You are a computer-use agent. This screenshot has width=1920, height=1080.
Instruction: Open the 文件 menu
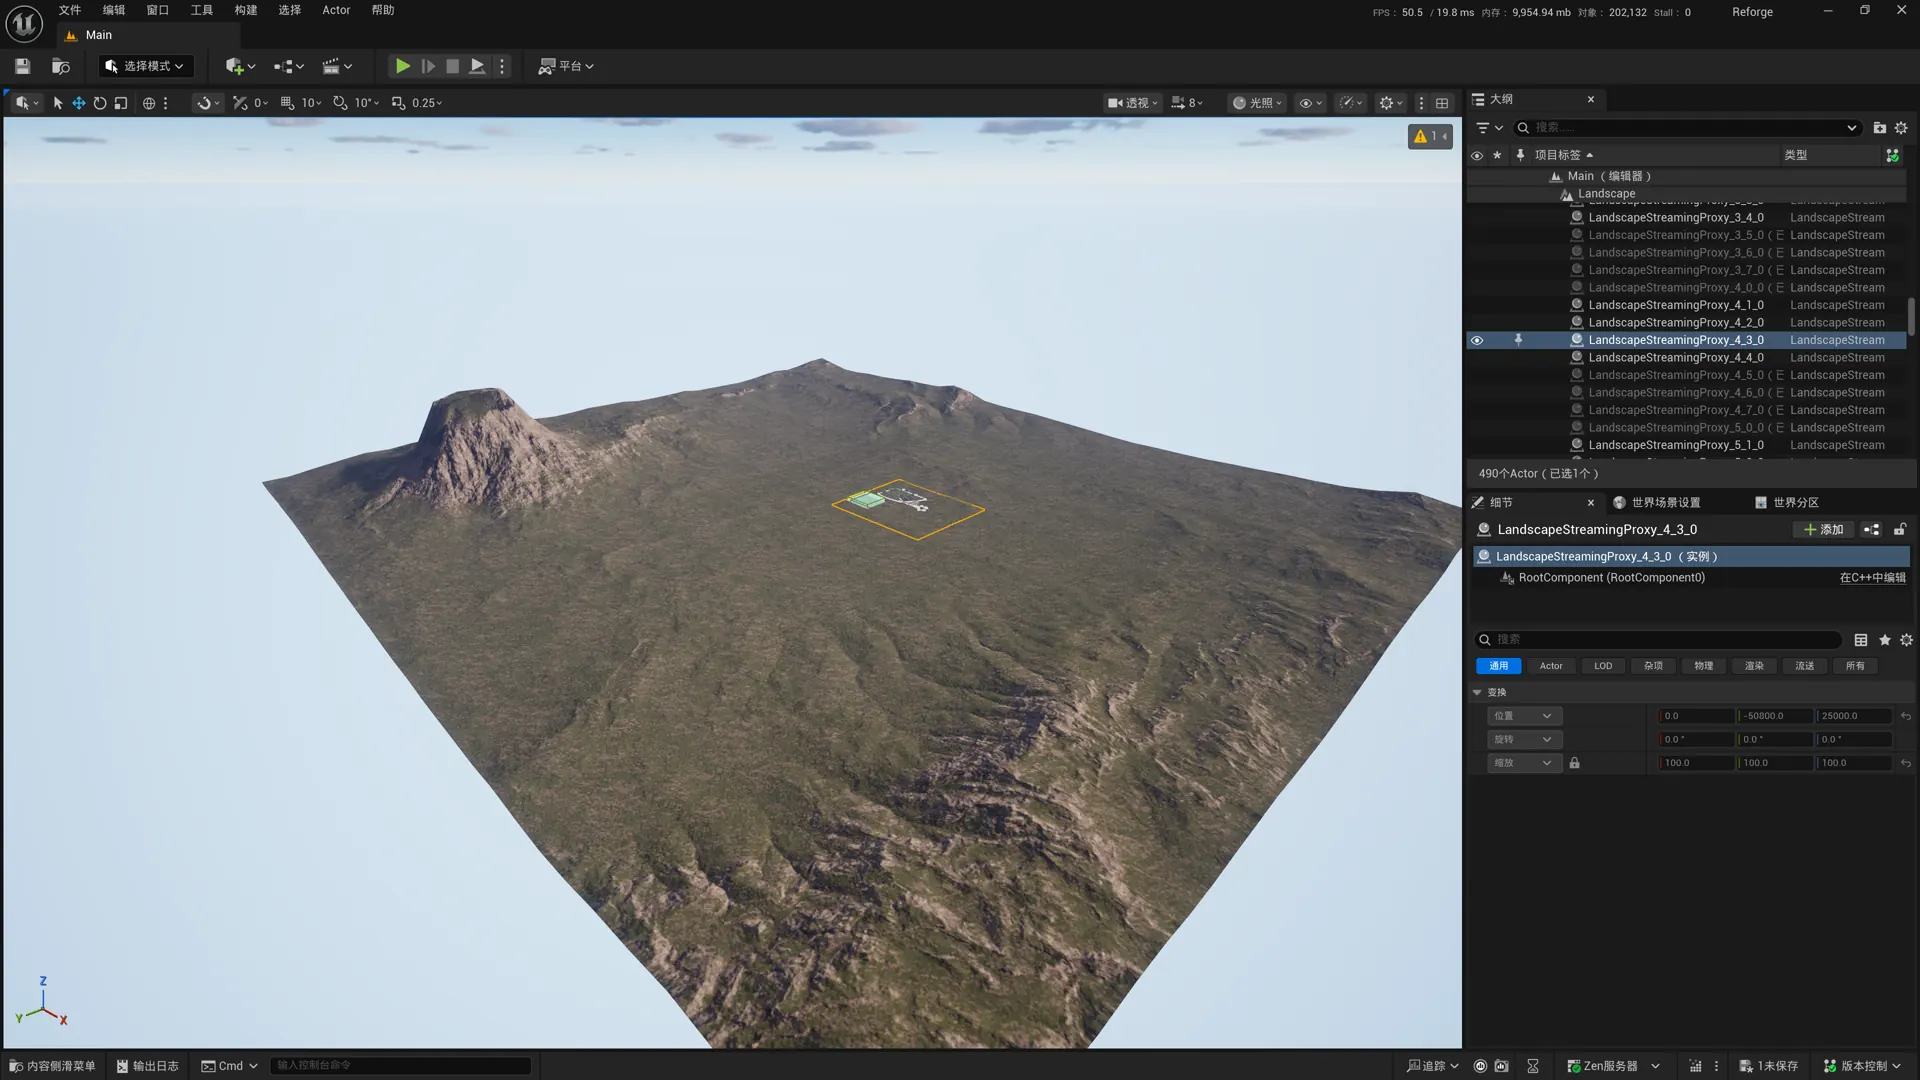pos(69,10)
